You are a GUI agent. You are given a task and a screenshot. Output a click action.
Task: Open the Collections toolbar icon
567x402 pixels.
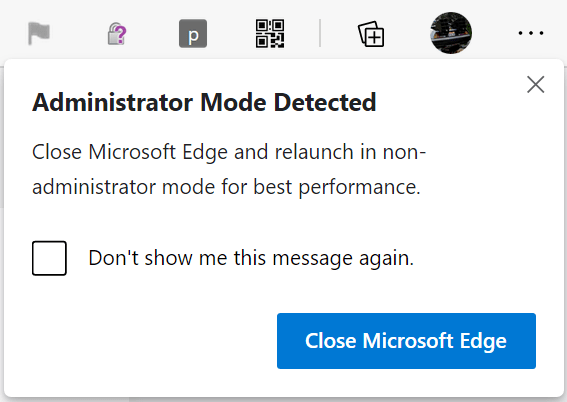click(371, 34)
